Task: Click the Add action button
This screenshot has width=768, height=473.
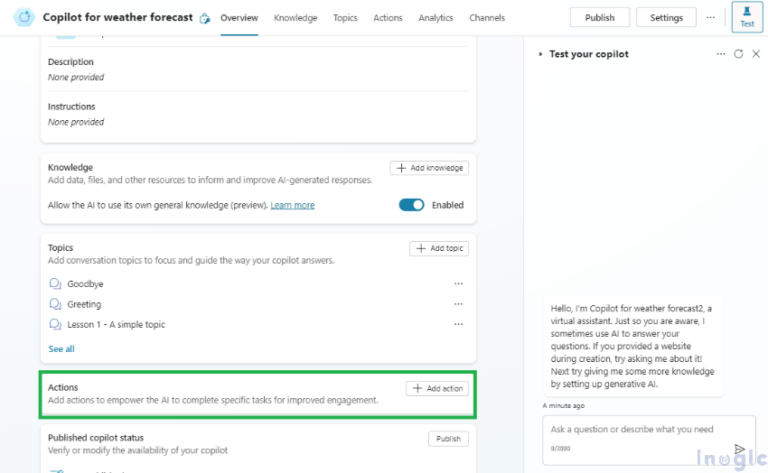Action: (437, 388)
